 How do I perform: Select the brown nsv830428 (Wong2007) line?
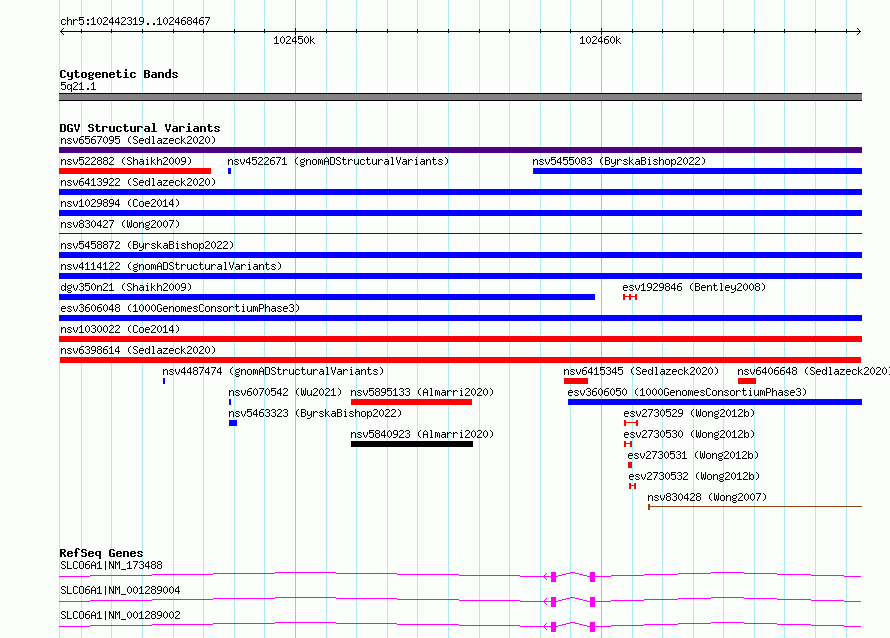755,506
